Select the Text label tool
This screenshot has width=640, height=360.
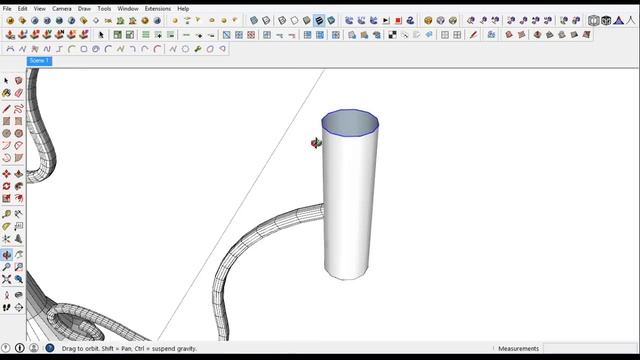click(18, 227)
